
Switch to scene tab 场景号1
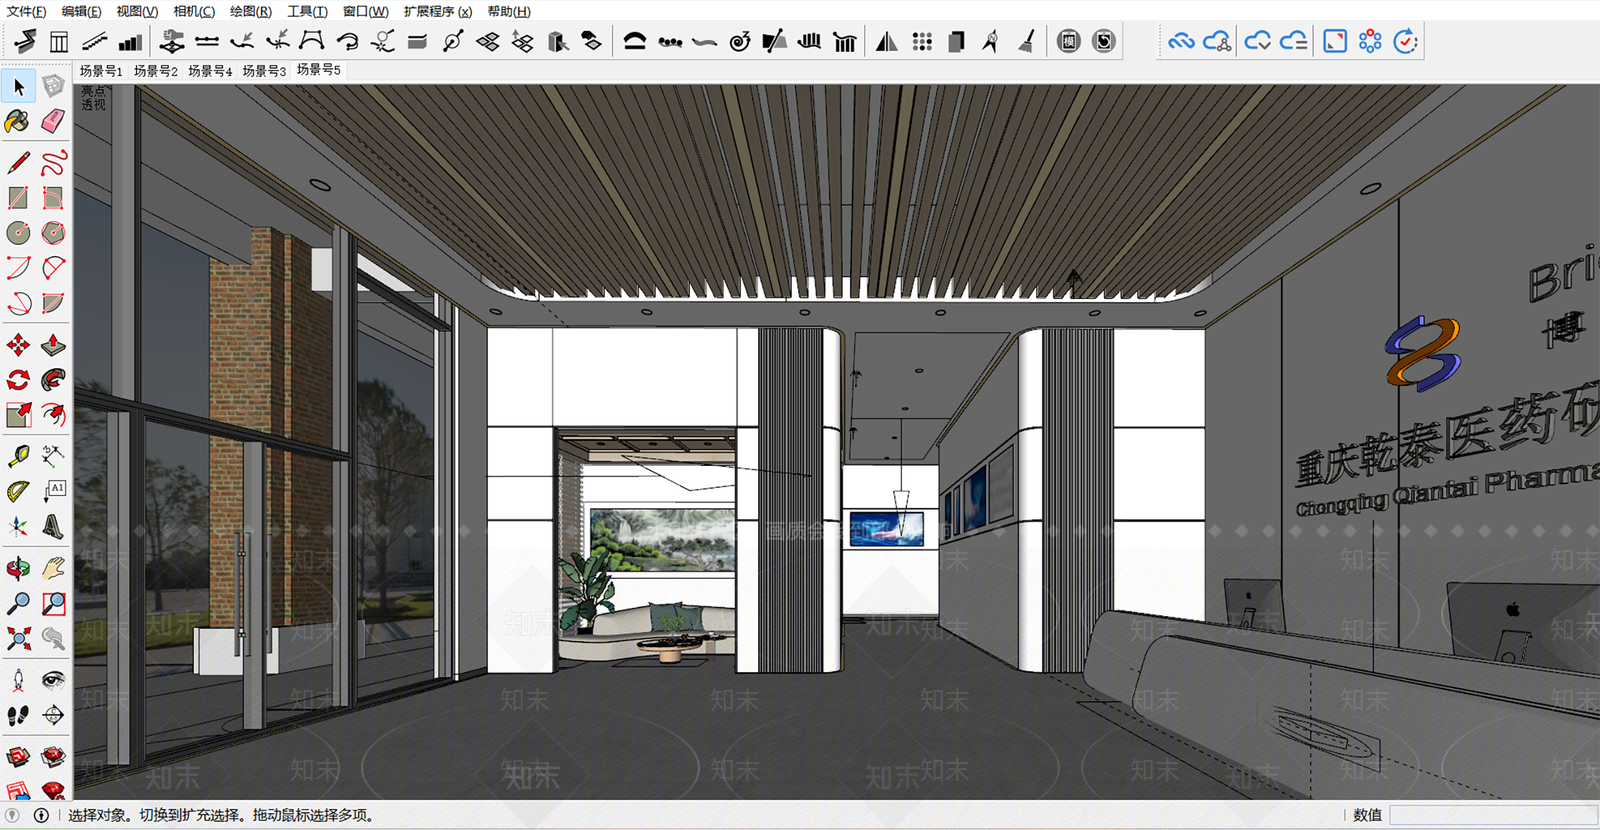101,71
